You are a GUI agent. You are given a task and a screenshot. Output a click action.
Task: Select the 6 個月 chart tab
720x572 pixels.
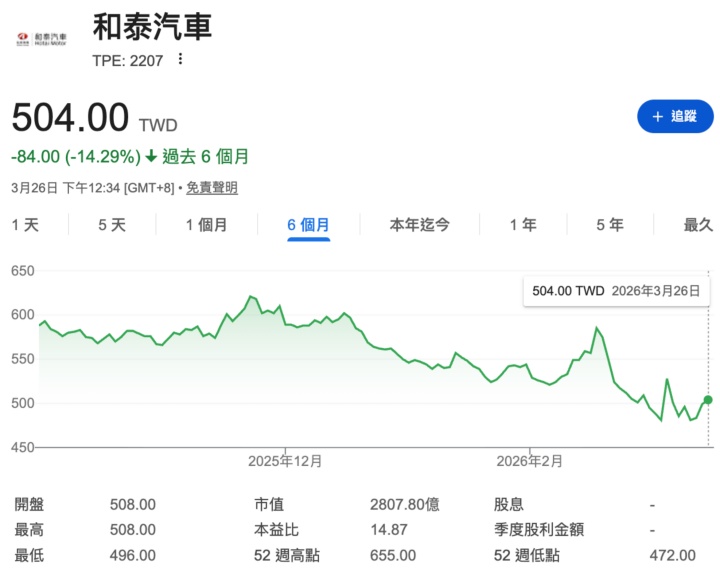pos(308,225)
